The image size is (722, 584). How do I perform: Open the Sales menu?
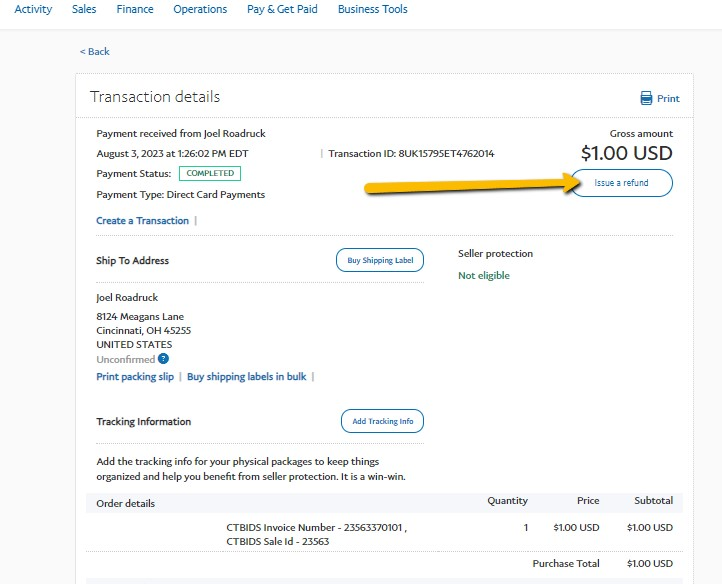(84, 9)
